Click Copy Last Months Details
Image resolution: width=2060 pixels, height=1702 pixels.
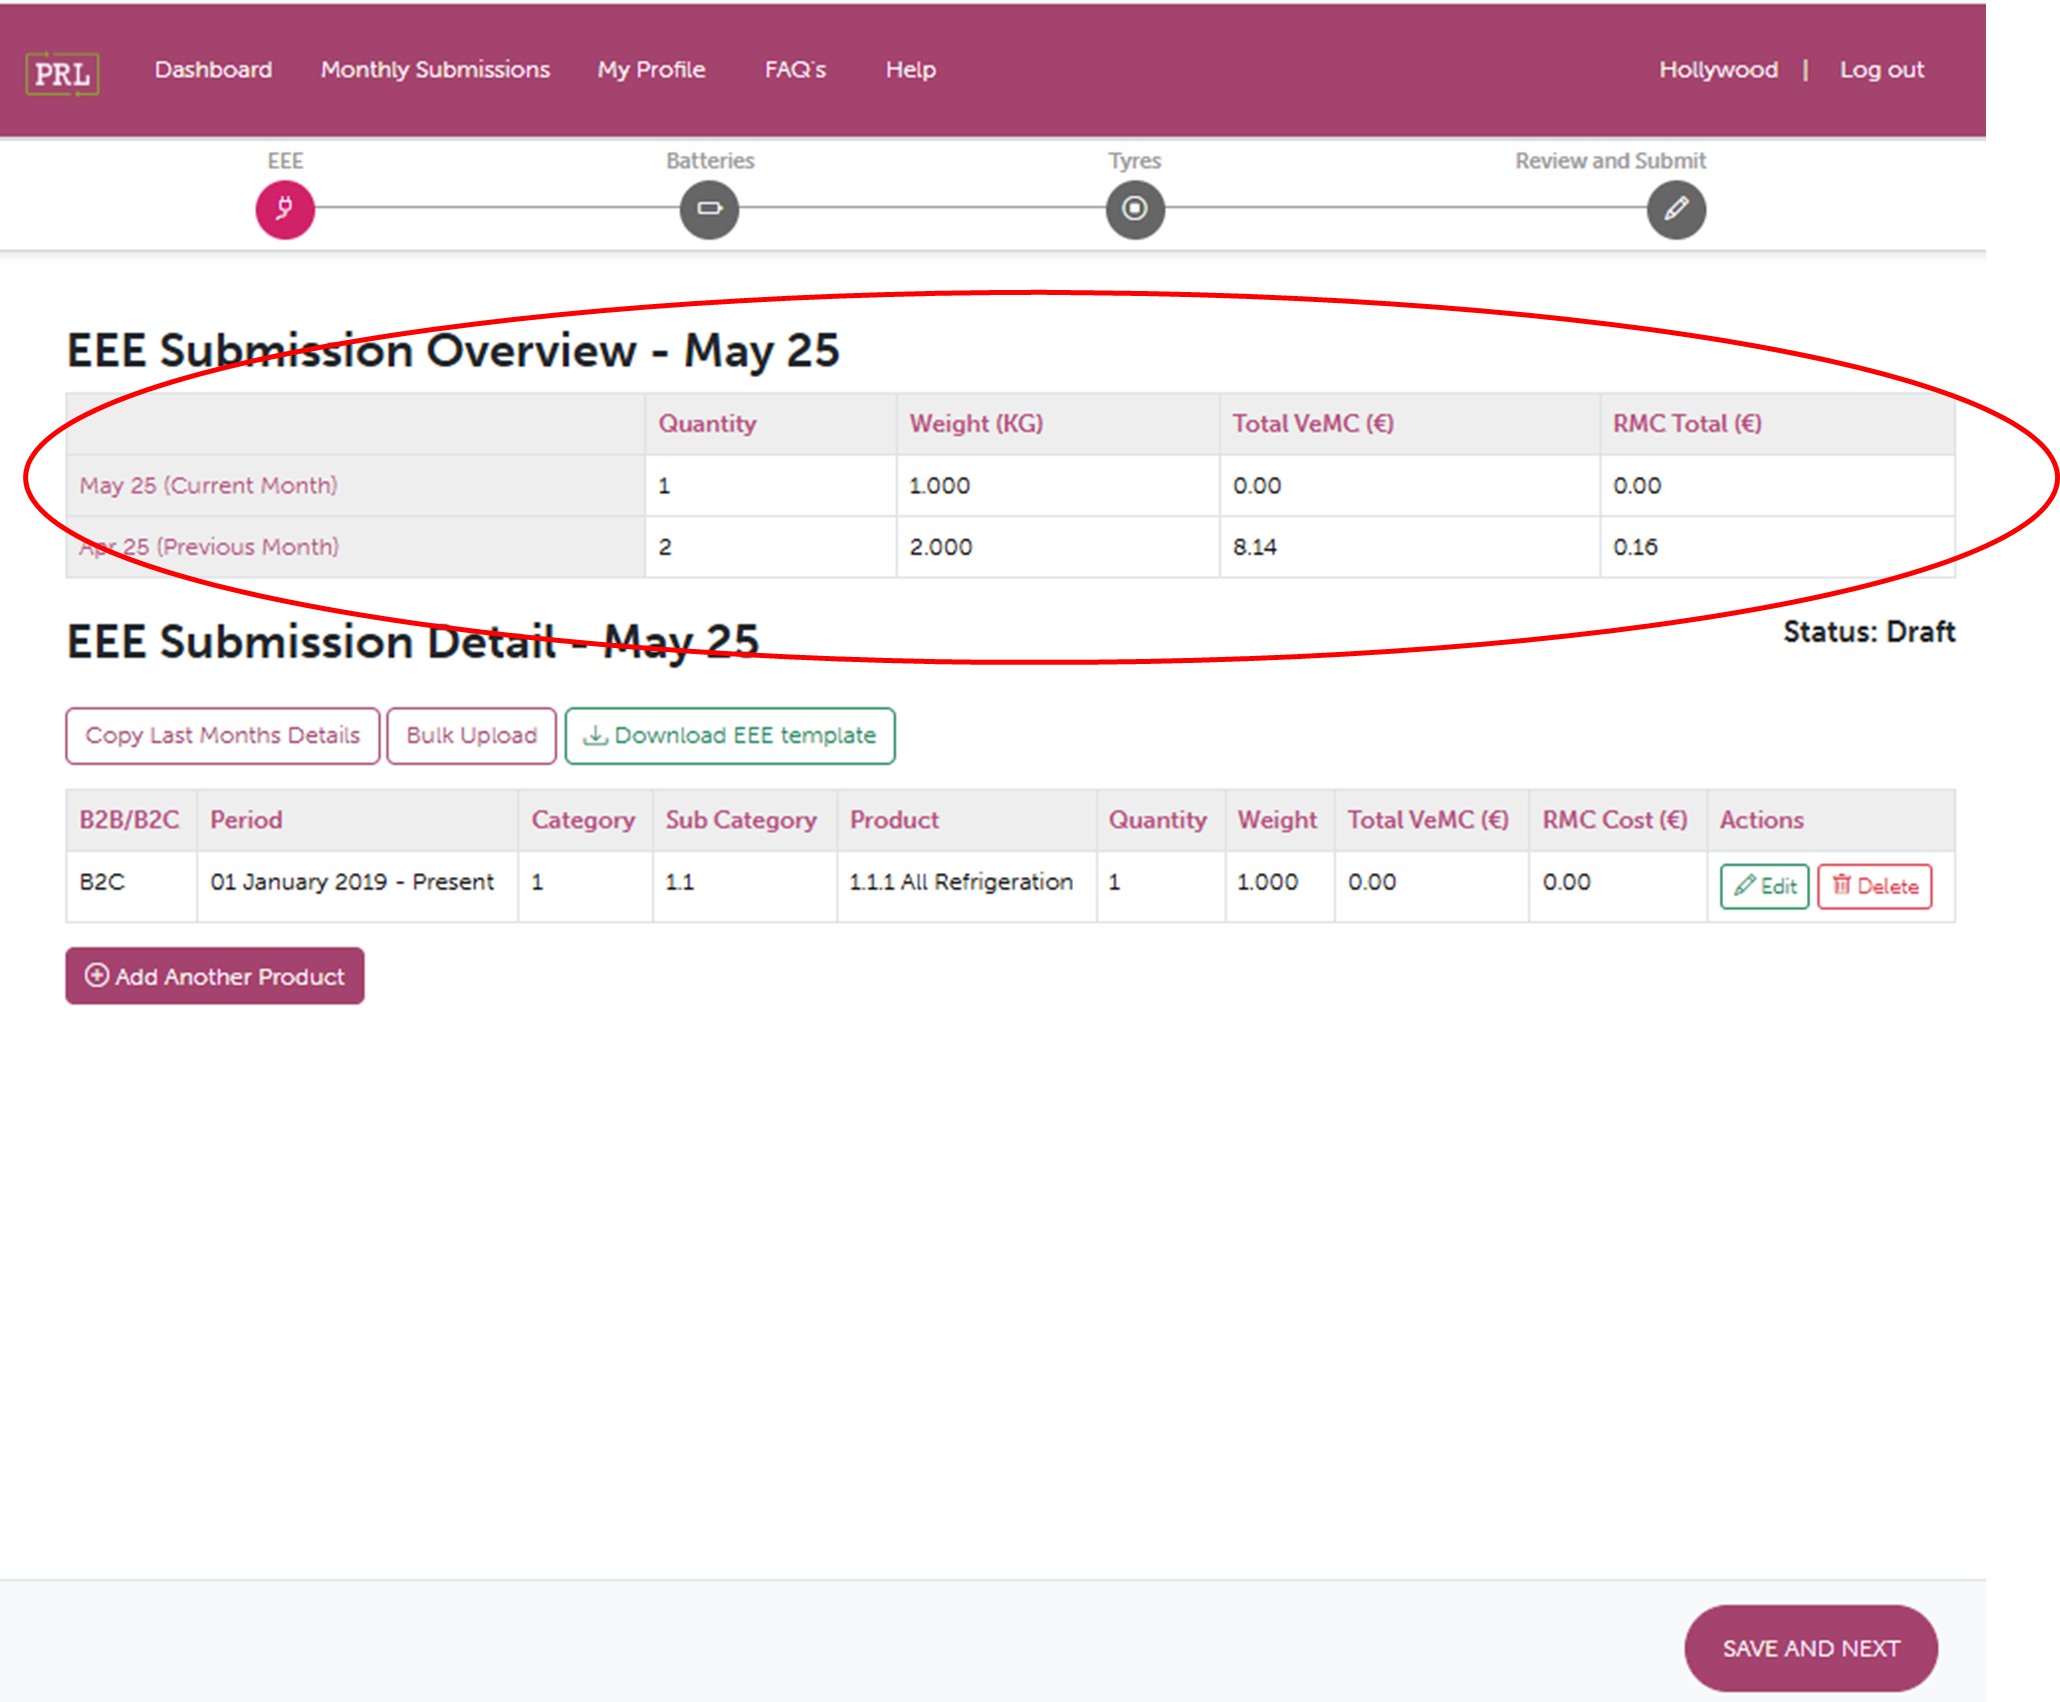(x=222, y=735)
